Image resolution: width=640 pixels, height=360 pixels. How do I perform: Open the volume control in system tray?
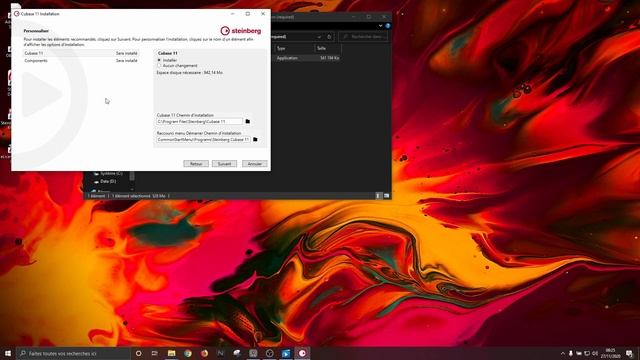click(x=595, y=353)
